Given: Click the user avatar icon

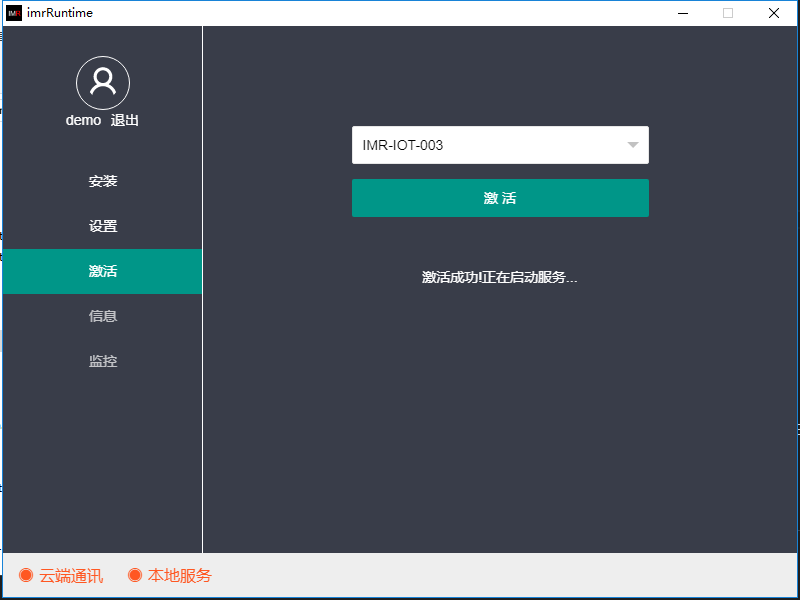Looking at the screenshot, I should pos(103,83).
